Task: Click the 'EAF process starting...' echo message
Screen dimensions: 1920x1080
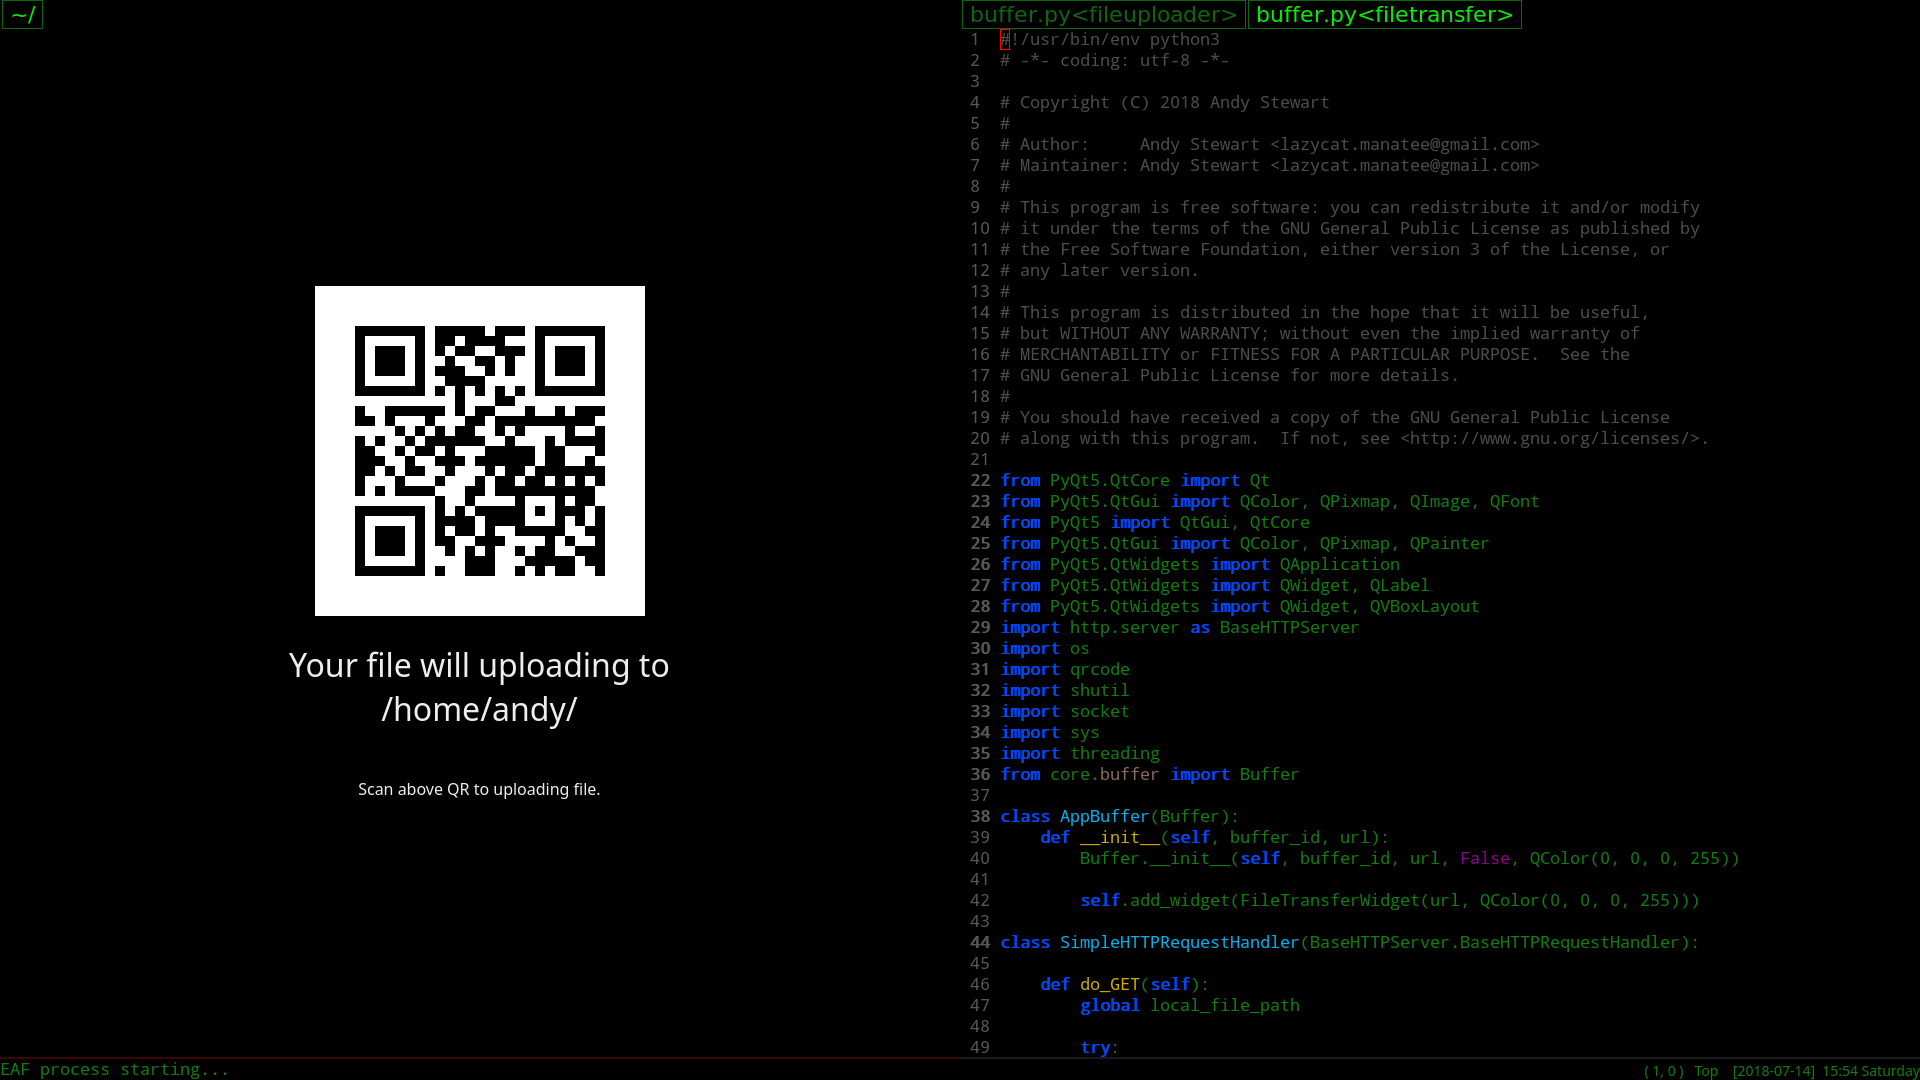Action: pos(115,1070)
